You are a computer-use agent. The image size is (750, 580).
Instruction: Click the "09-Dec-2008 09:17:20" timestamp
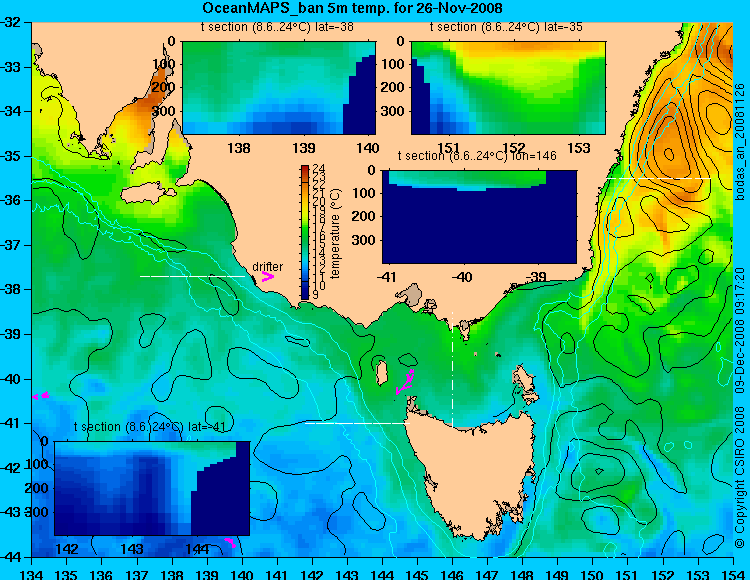click(x=740, y=330)
